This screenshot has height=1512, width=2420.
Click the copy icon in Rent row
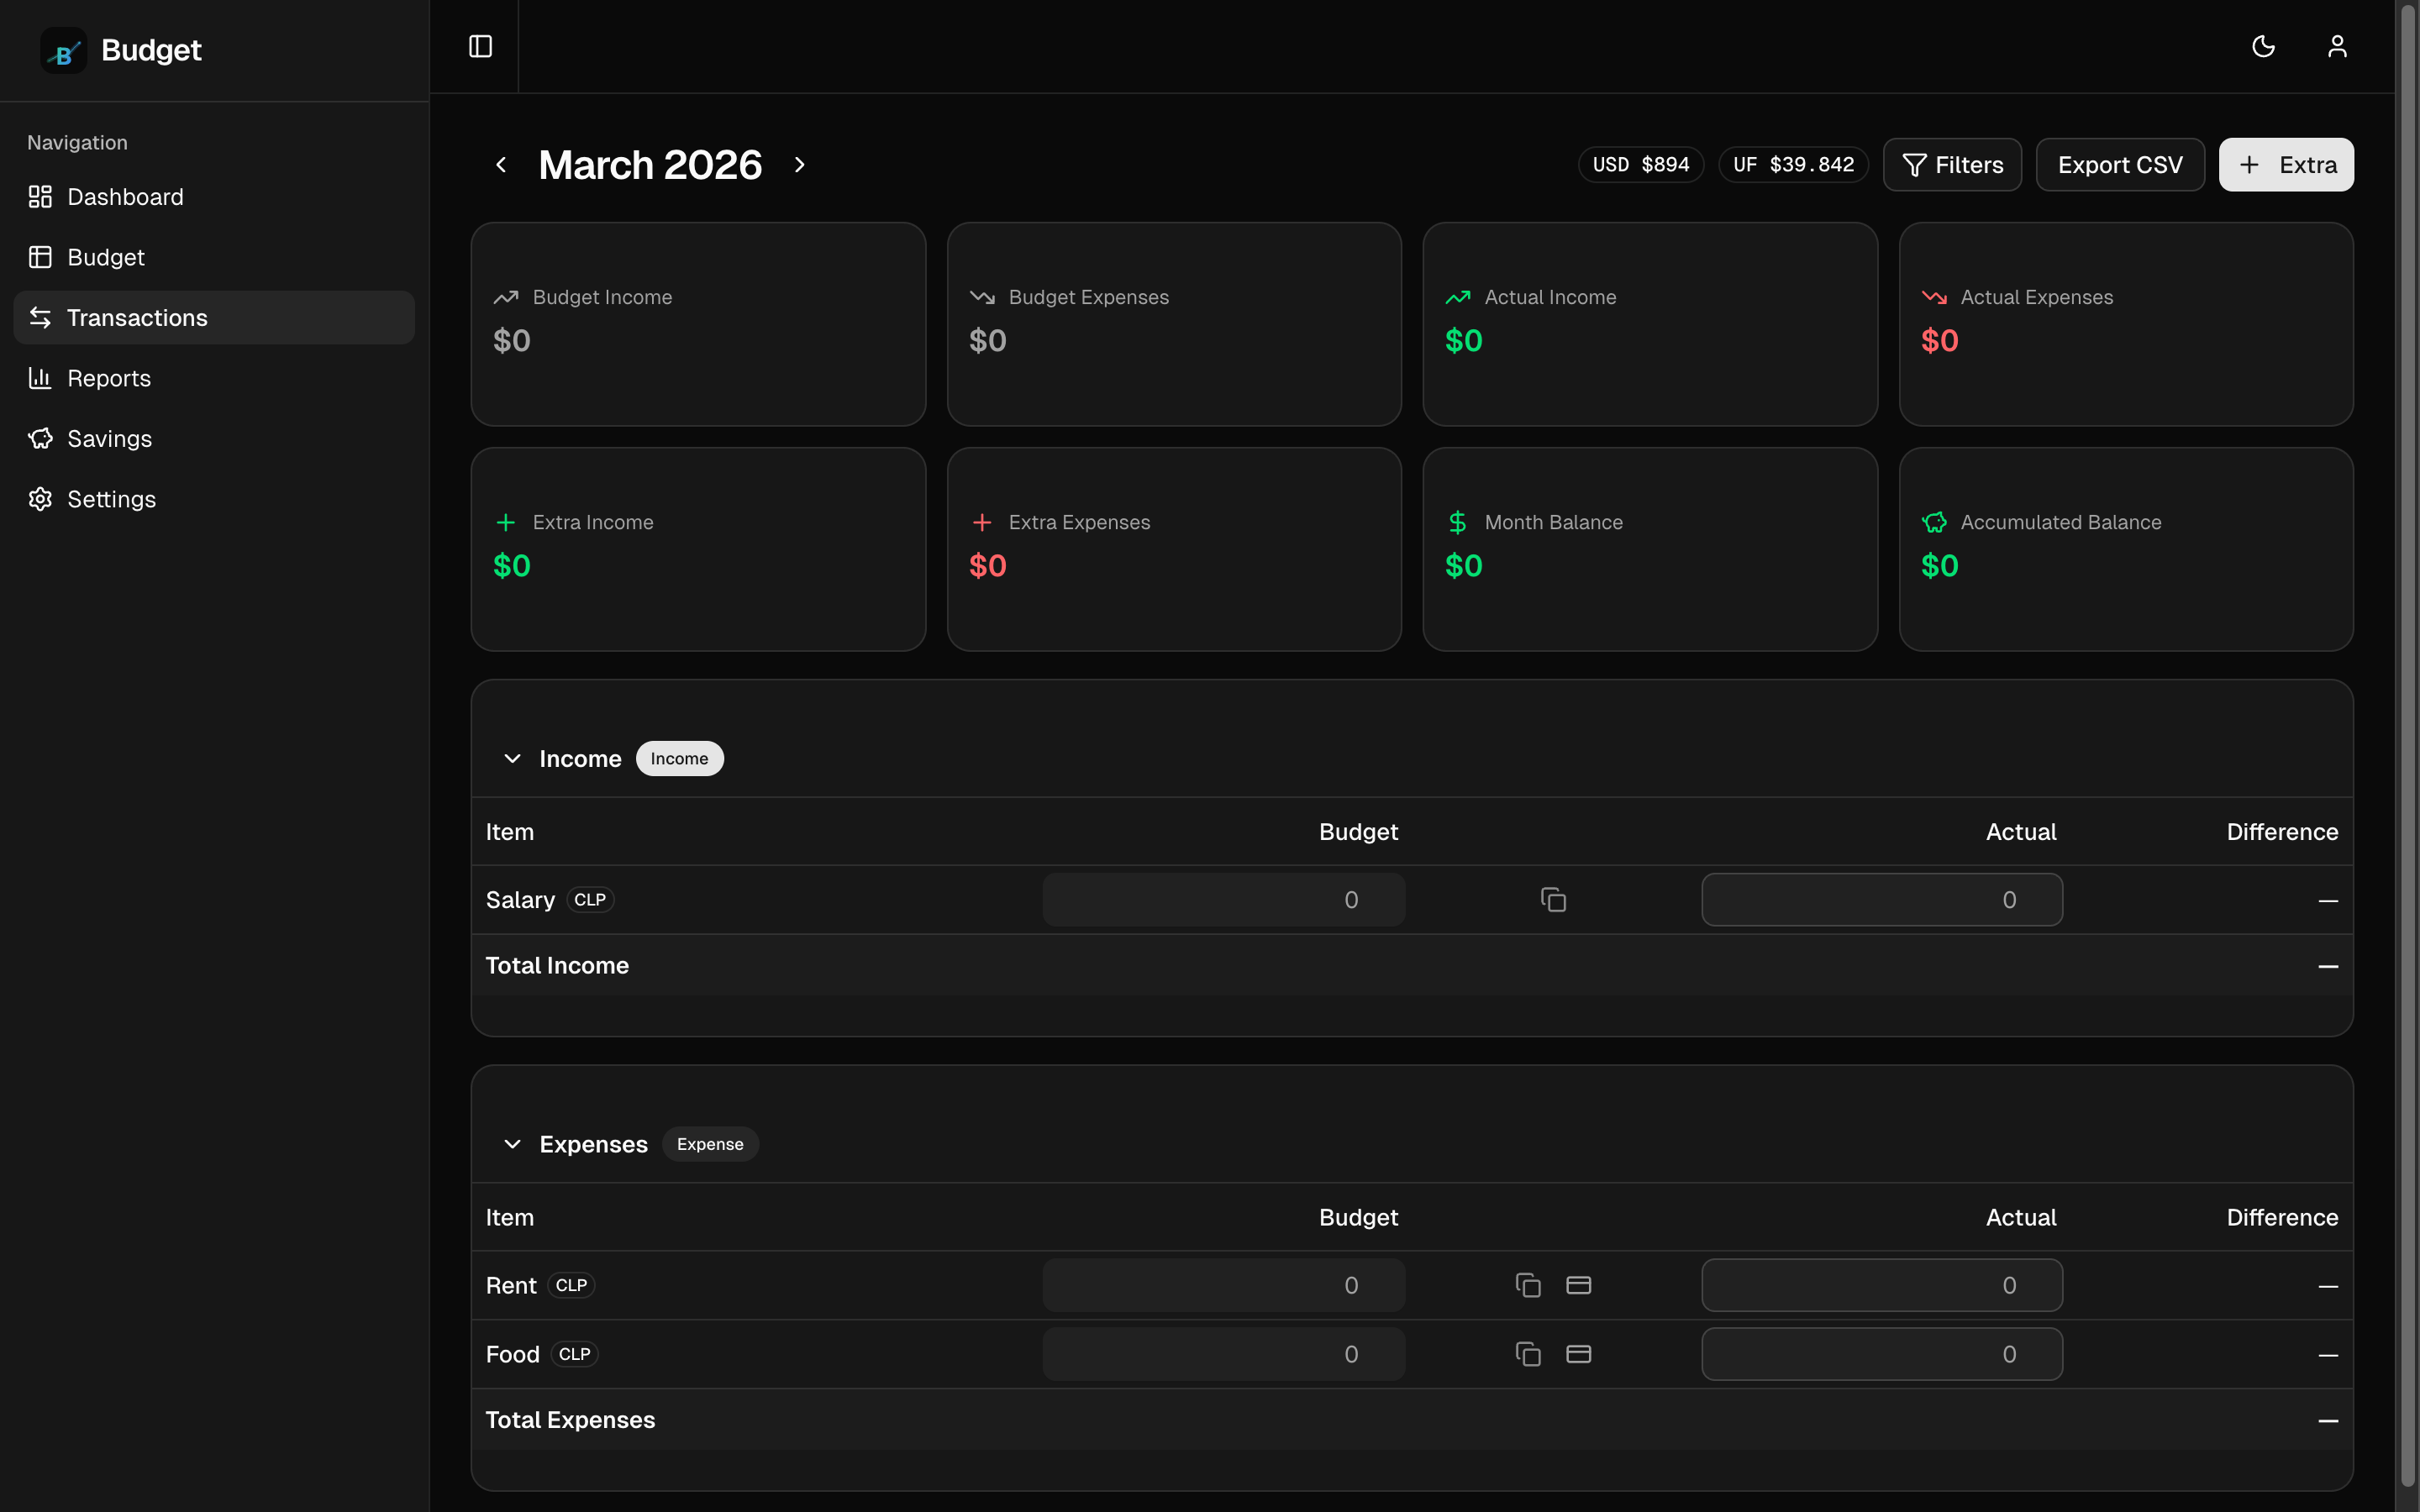point(1528,1285)
